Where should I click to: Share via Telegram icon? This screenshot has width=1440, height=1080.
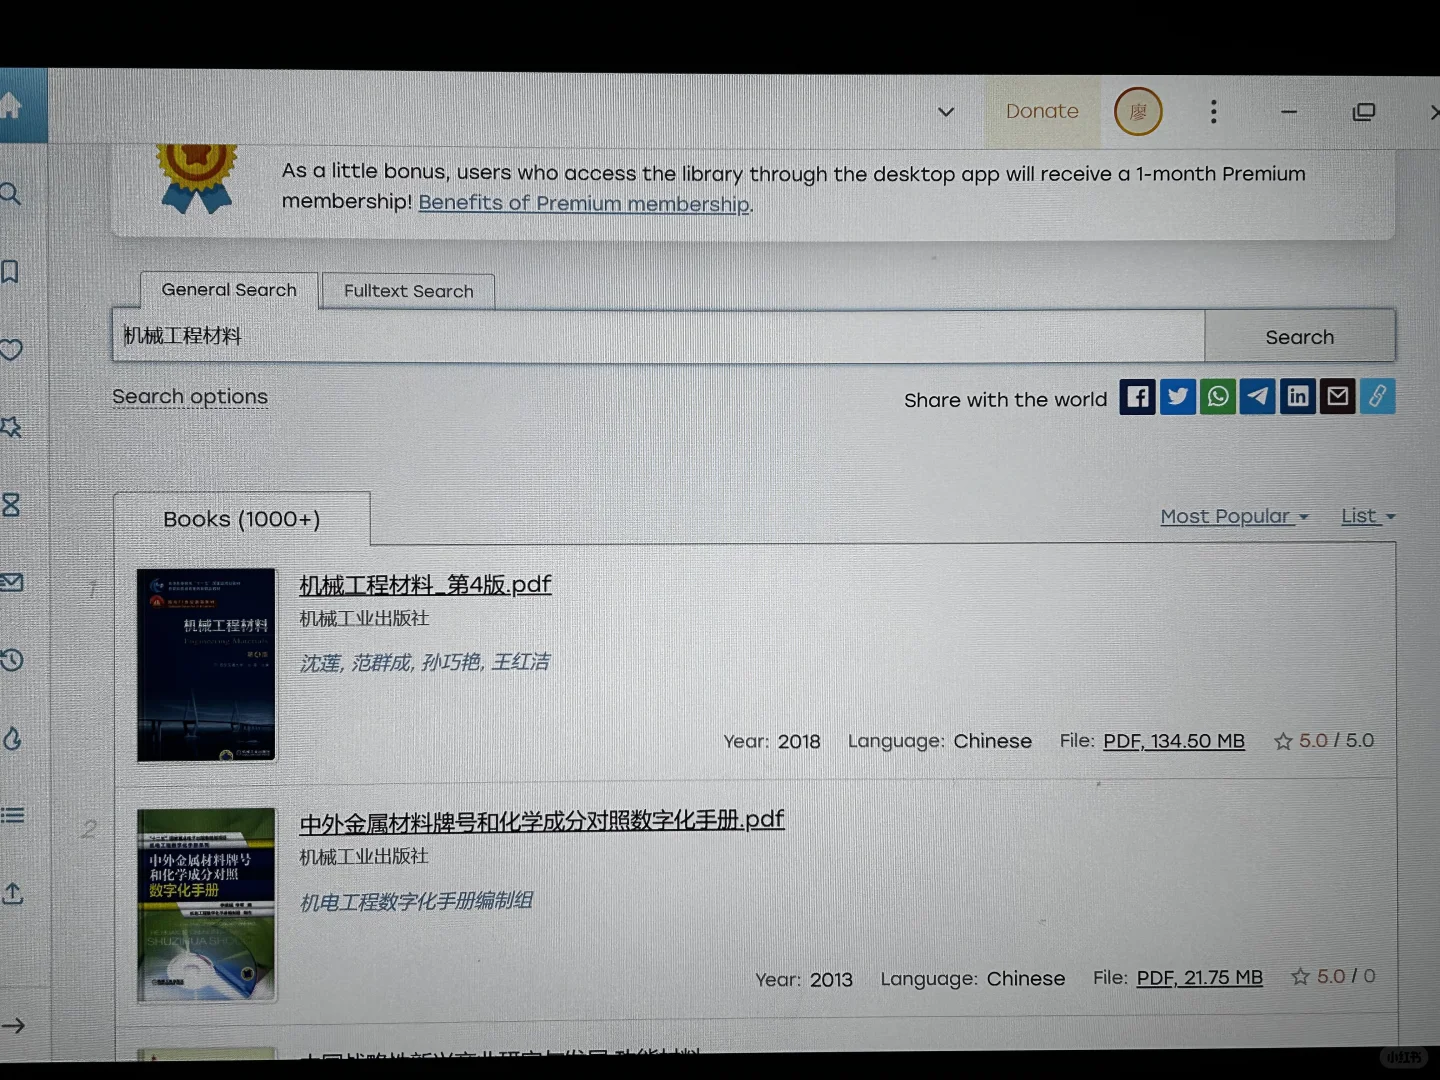coord(1257,397)
